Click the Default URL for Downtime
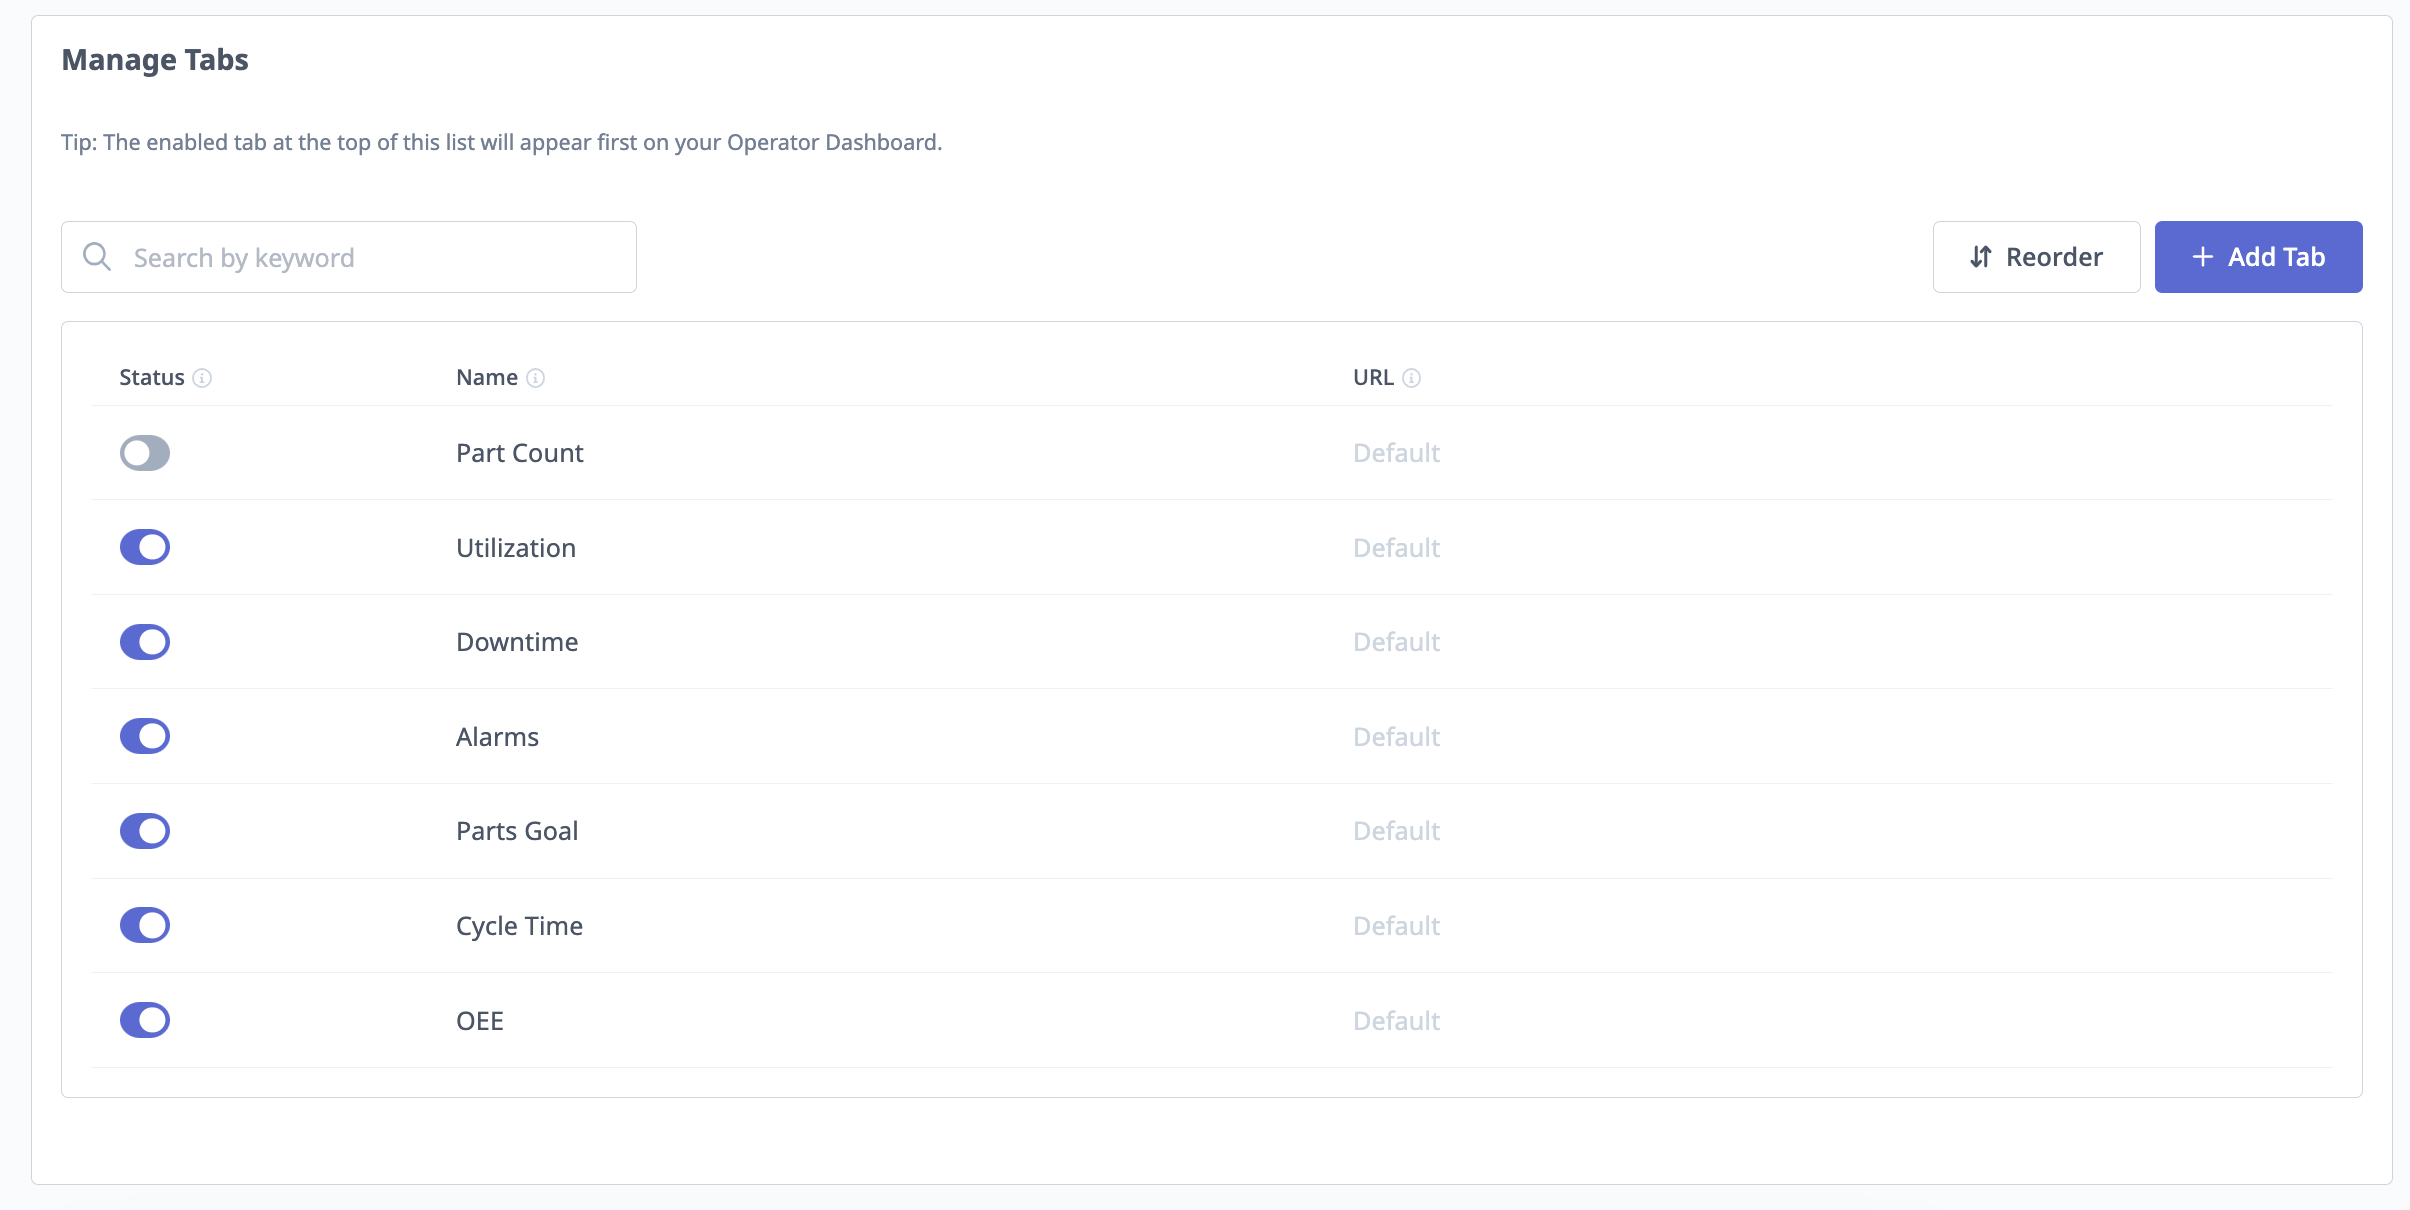The height and width of the screenshot is (1210, 2410). pos(1396,642)
